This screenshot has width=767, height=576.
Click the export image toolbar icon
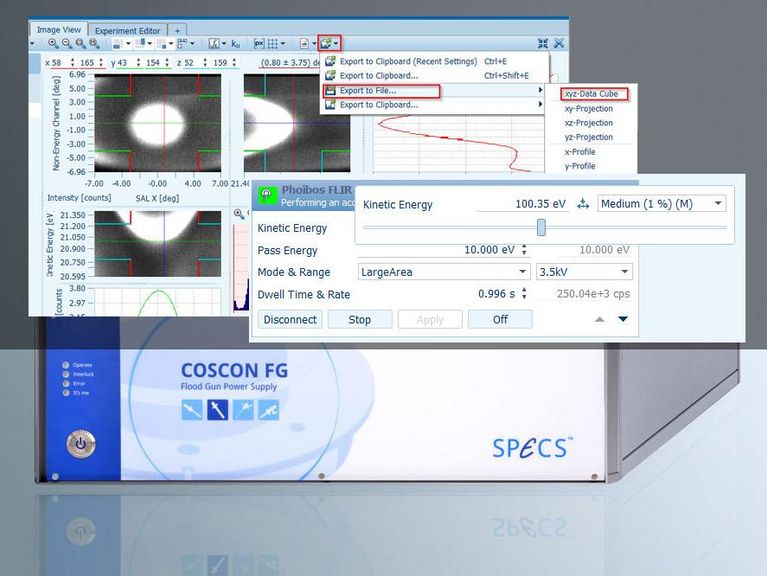(326, 44)
